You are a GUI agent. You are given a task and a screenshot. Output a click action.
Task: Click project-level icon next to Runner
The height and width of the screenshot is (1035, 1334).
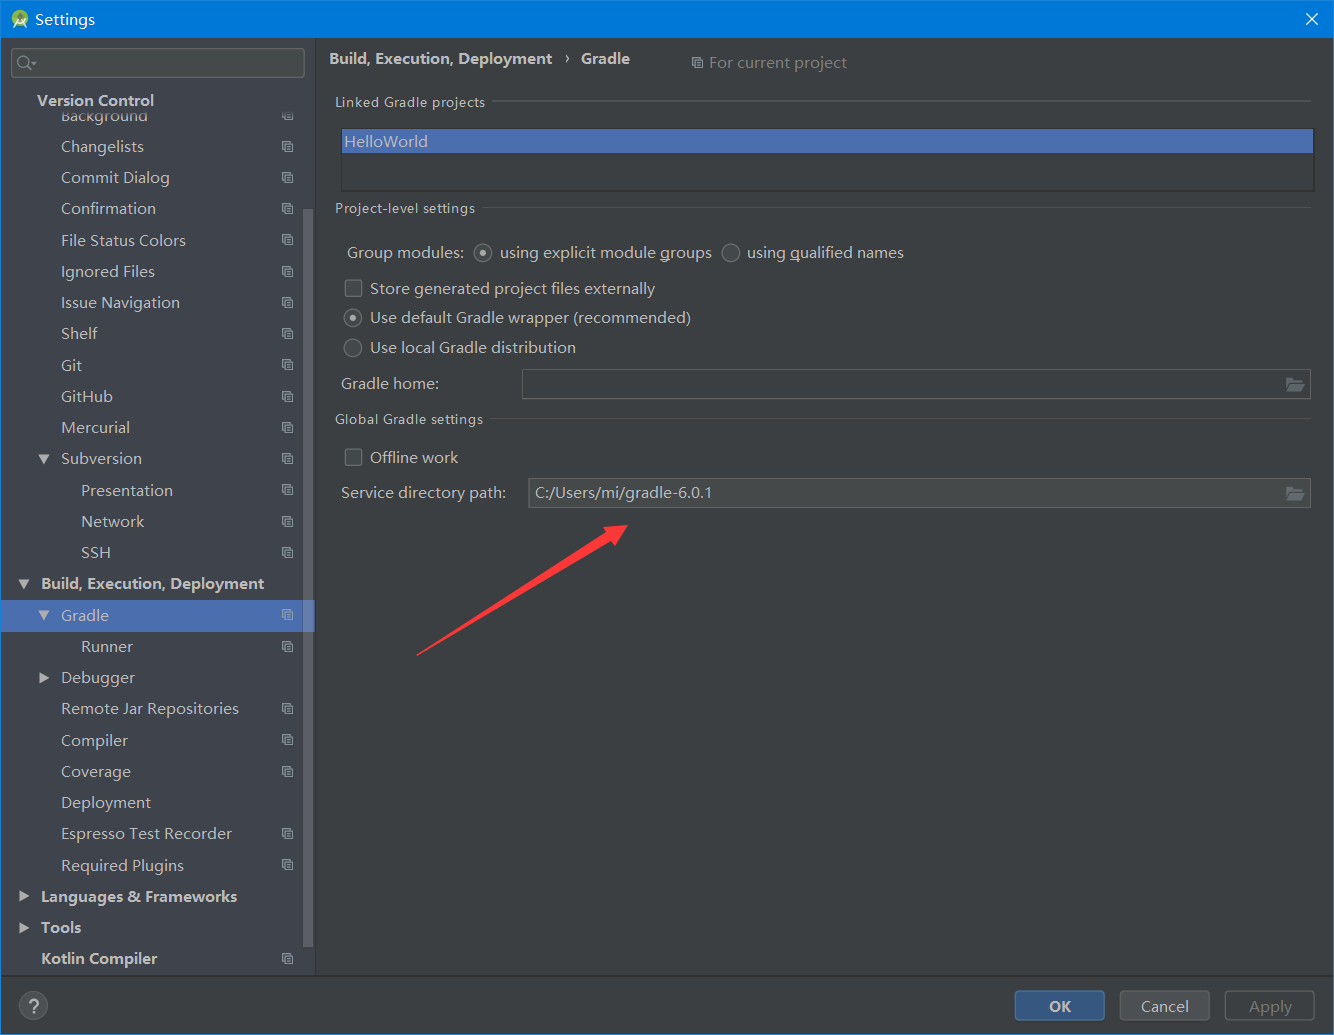pyautogui.click(x=287, y=647)
